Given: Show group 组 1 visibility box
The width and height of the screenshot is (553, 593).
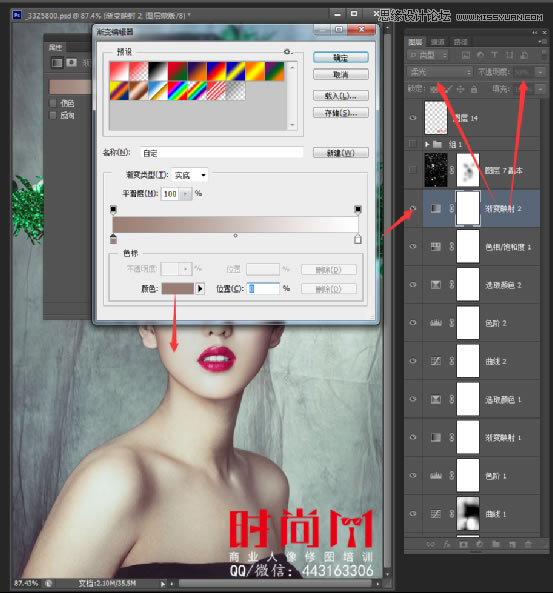Looking at the screenshot, I should point(413,144).
